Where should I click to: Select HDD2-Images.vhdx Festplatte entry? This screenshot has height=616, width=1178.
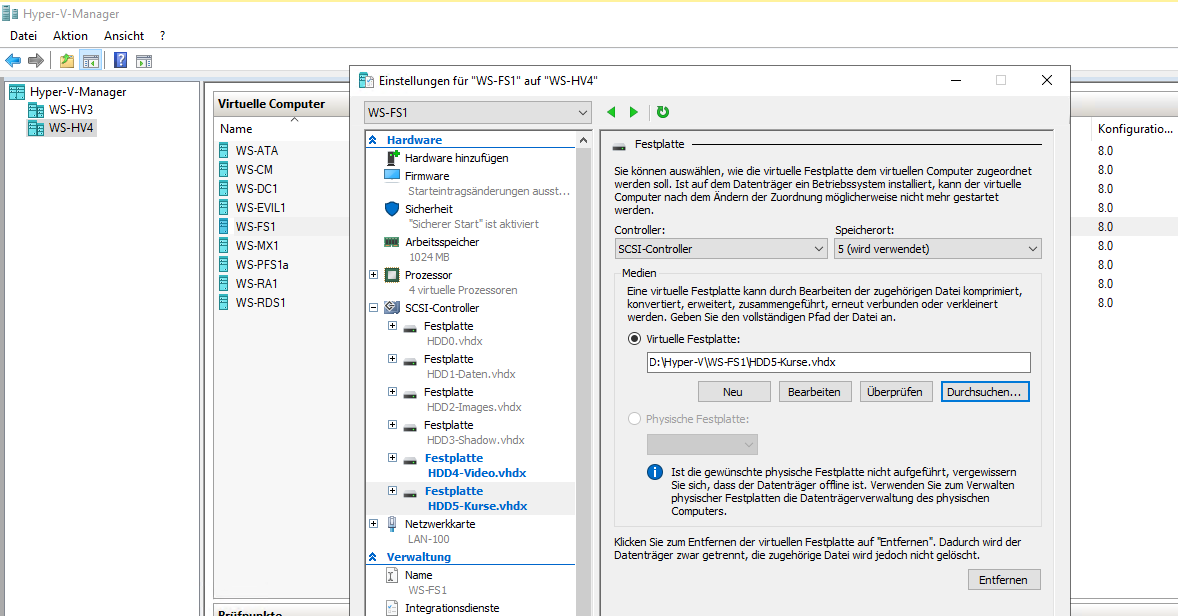point(473,400)
